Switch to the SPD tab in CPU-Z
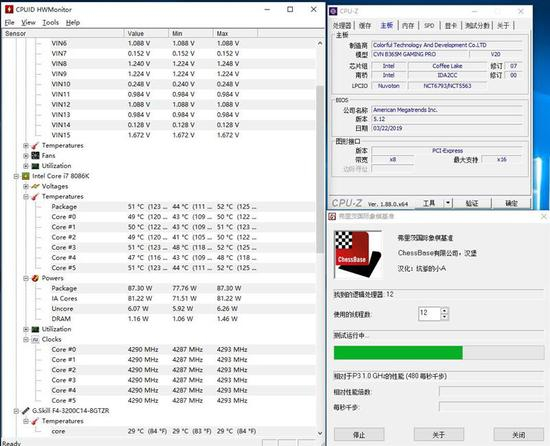This screenshot has width=550, height=446. (x=429, y=26)
